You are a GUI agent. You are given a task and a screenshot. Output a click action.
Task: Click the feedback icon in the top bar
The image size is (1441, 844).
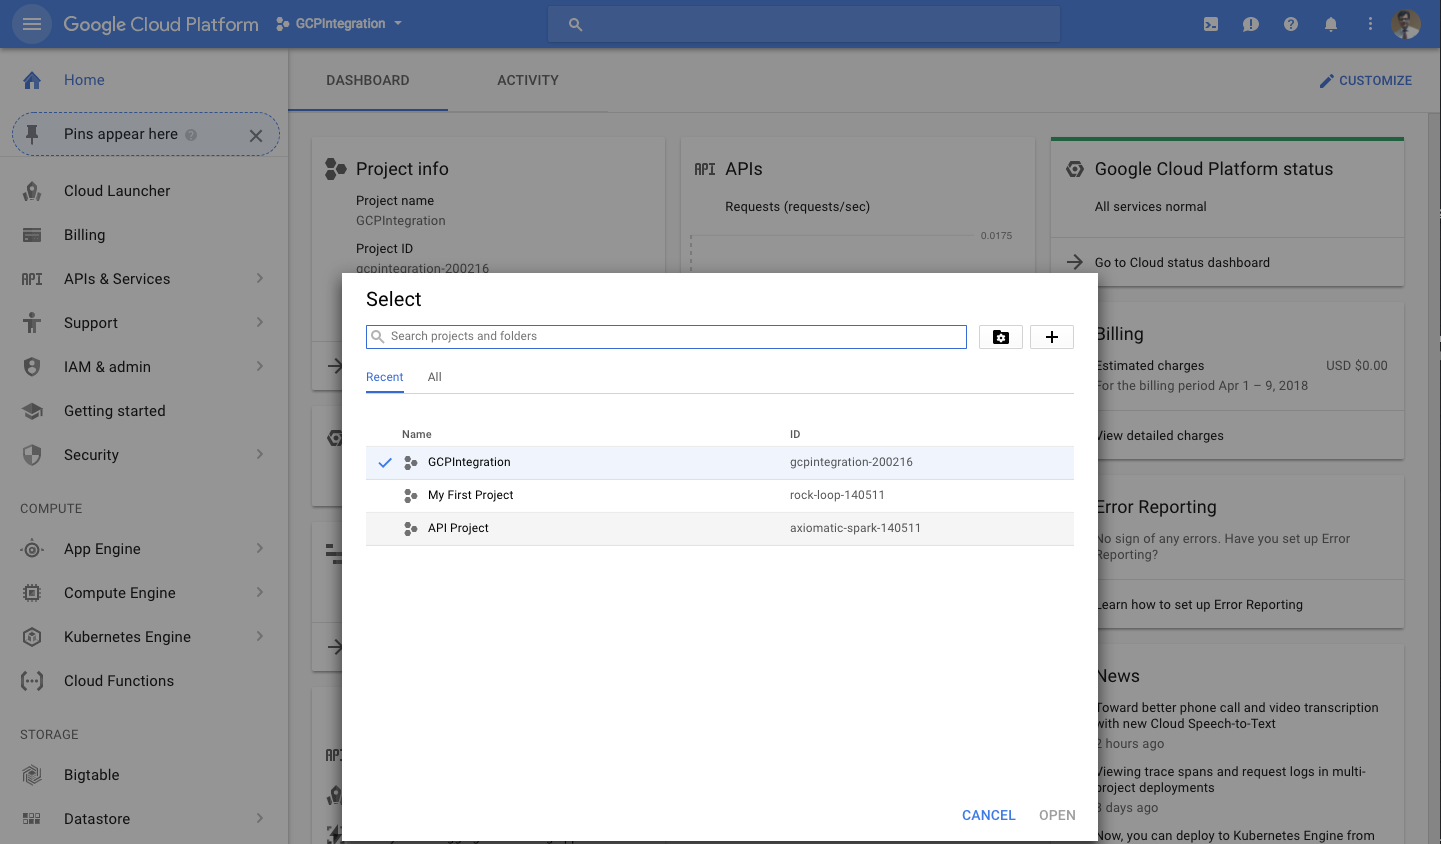(1250, 23)
